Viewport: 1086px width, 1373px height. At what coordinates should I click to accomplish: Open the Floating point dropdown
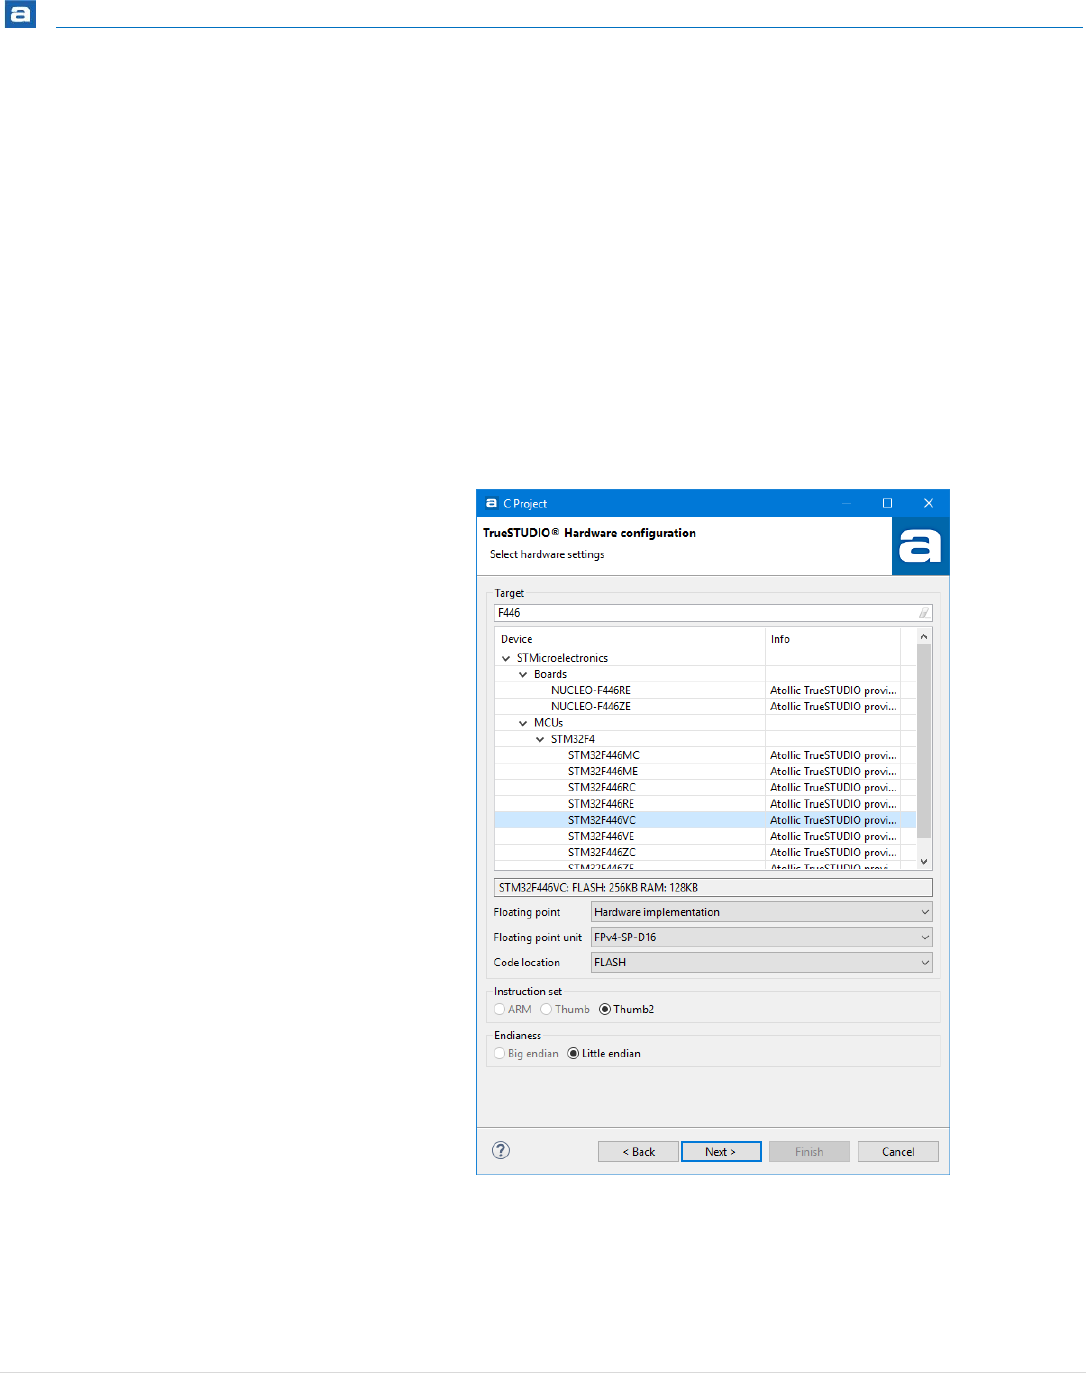click(762, 912)
